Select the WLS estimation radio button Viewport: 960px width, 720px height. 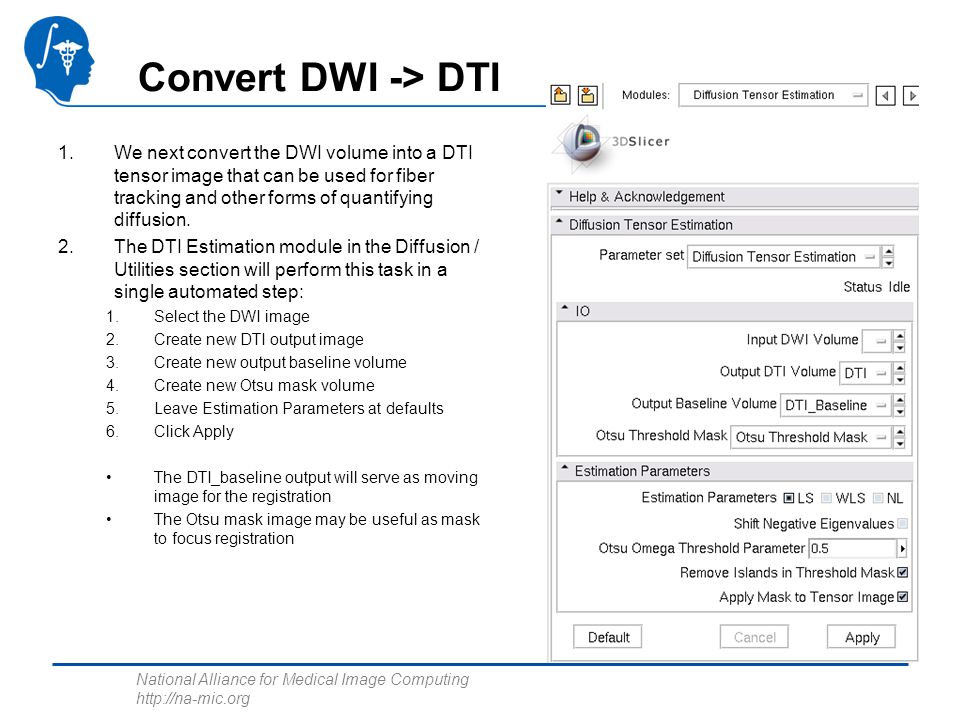827,498
